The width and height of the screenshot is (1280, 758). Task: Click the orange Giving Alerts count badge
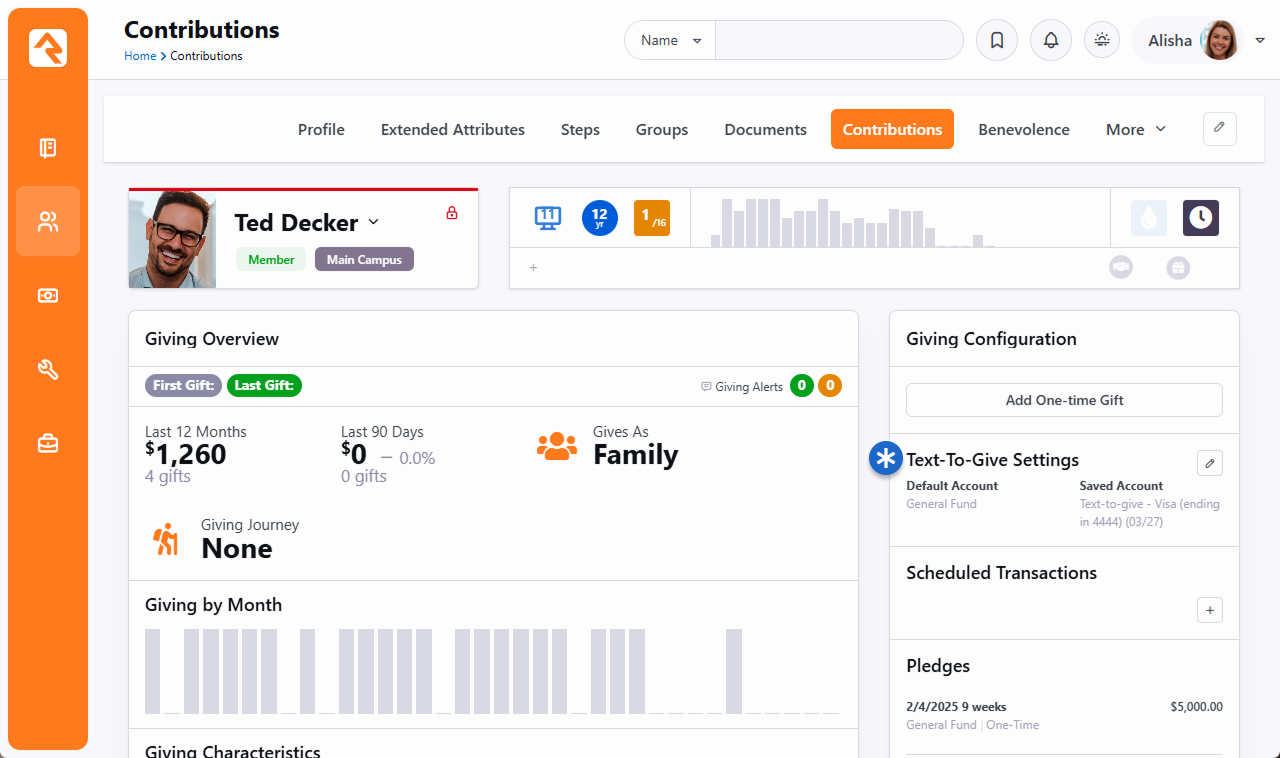tap(829, 386)
